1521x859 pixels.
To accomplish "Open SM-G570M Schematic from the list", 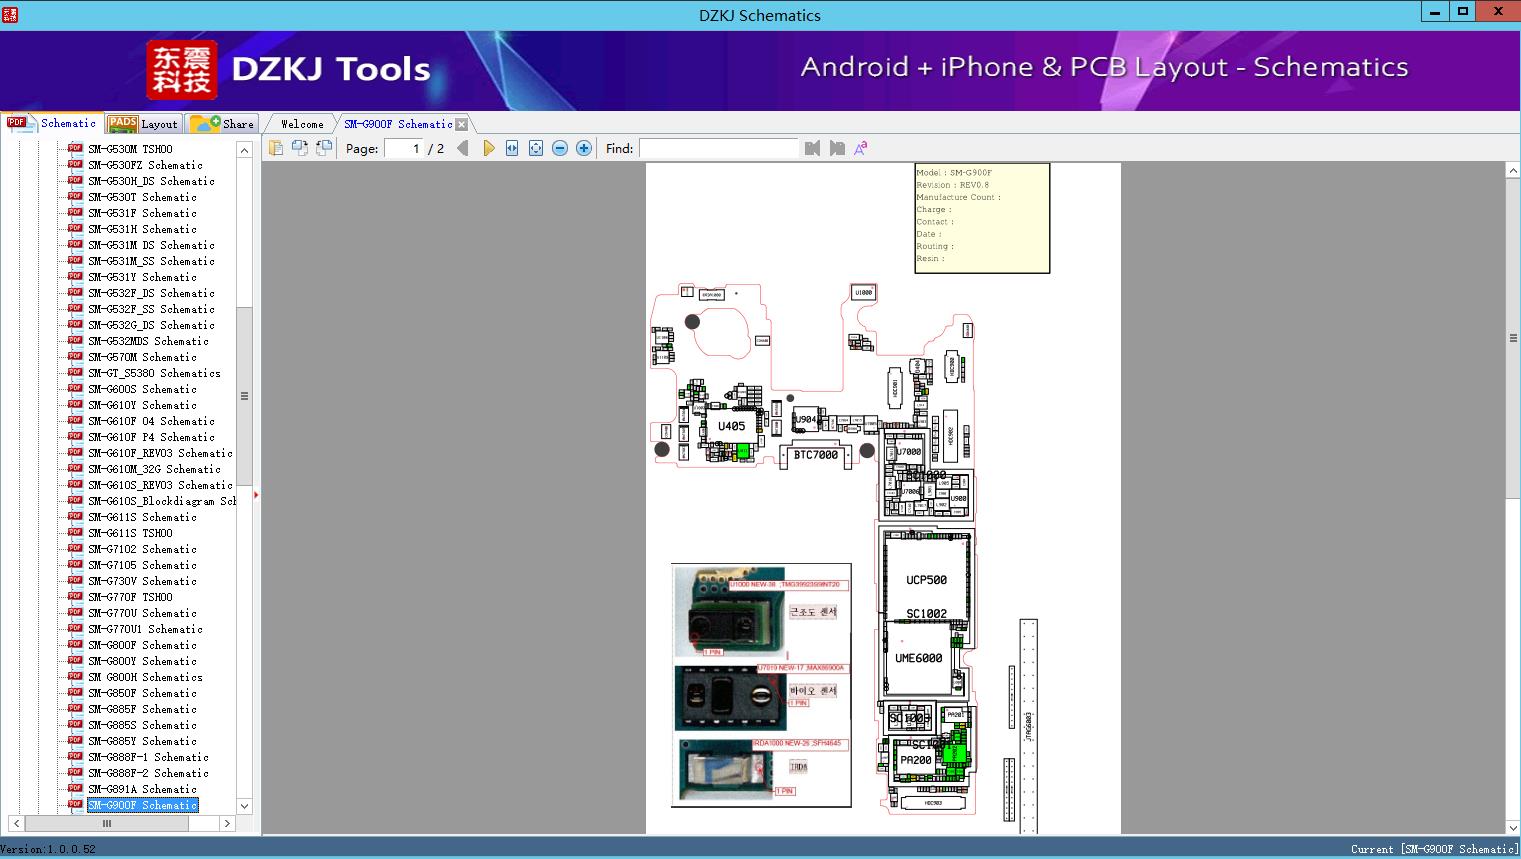I will point(142,357).
